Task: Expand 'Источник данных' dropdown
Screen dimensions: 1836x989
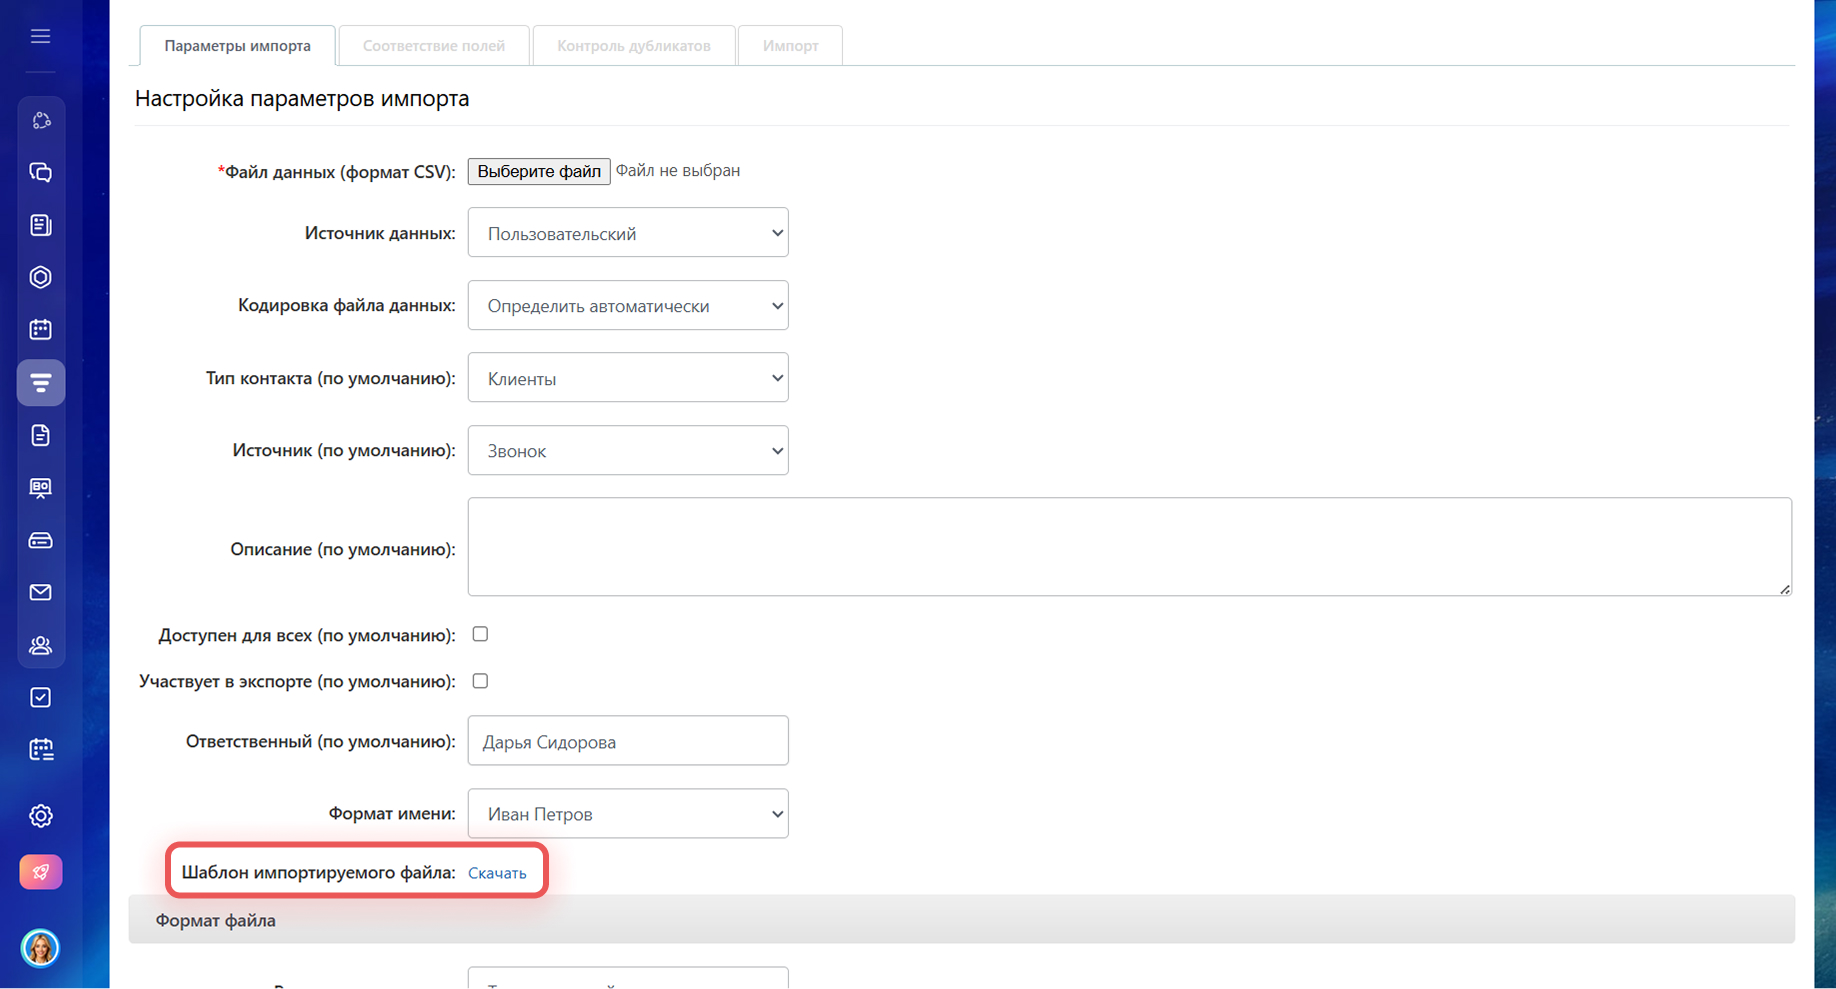Action: point(627,233)
